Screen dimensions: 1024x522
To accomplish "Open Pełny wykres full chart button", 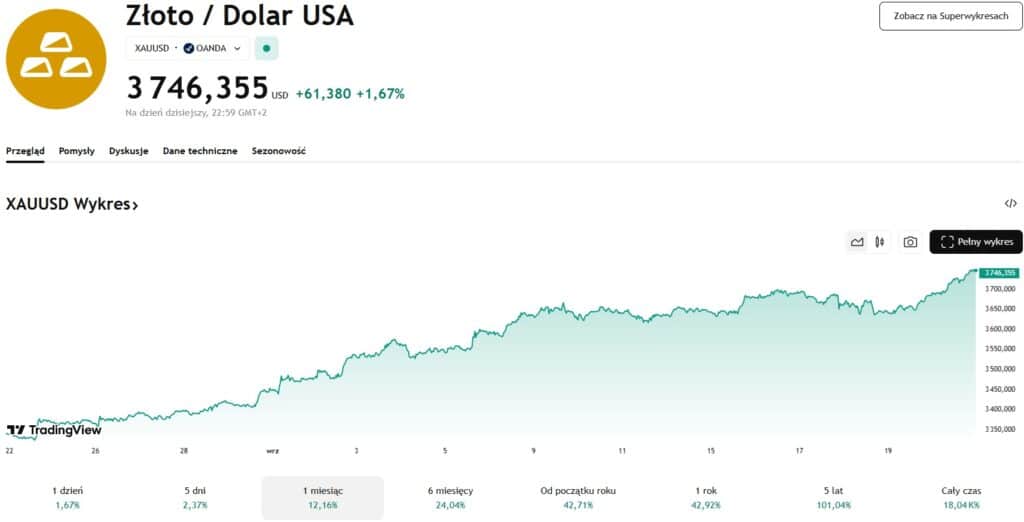I will tap(976, 242).
